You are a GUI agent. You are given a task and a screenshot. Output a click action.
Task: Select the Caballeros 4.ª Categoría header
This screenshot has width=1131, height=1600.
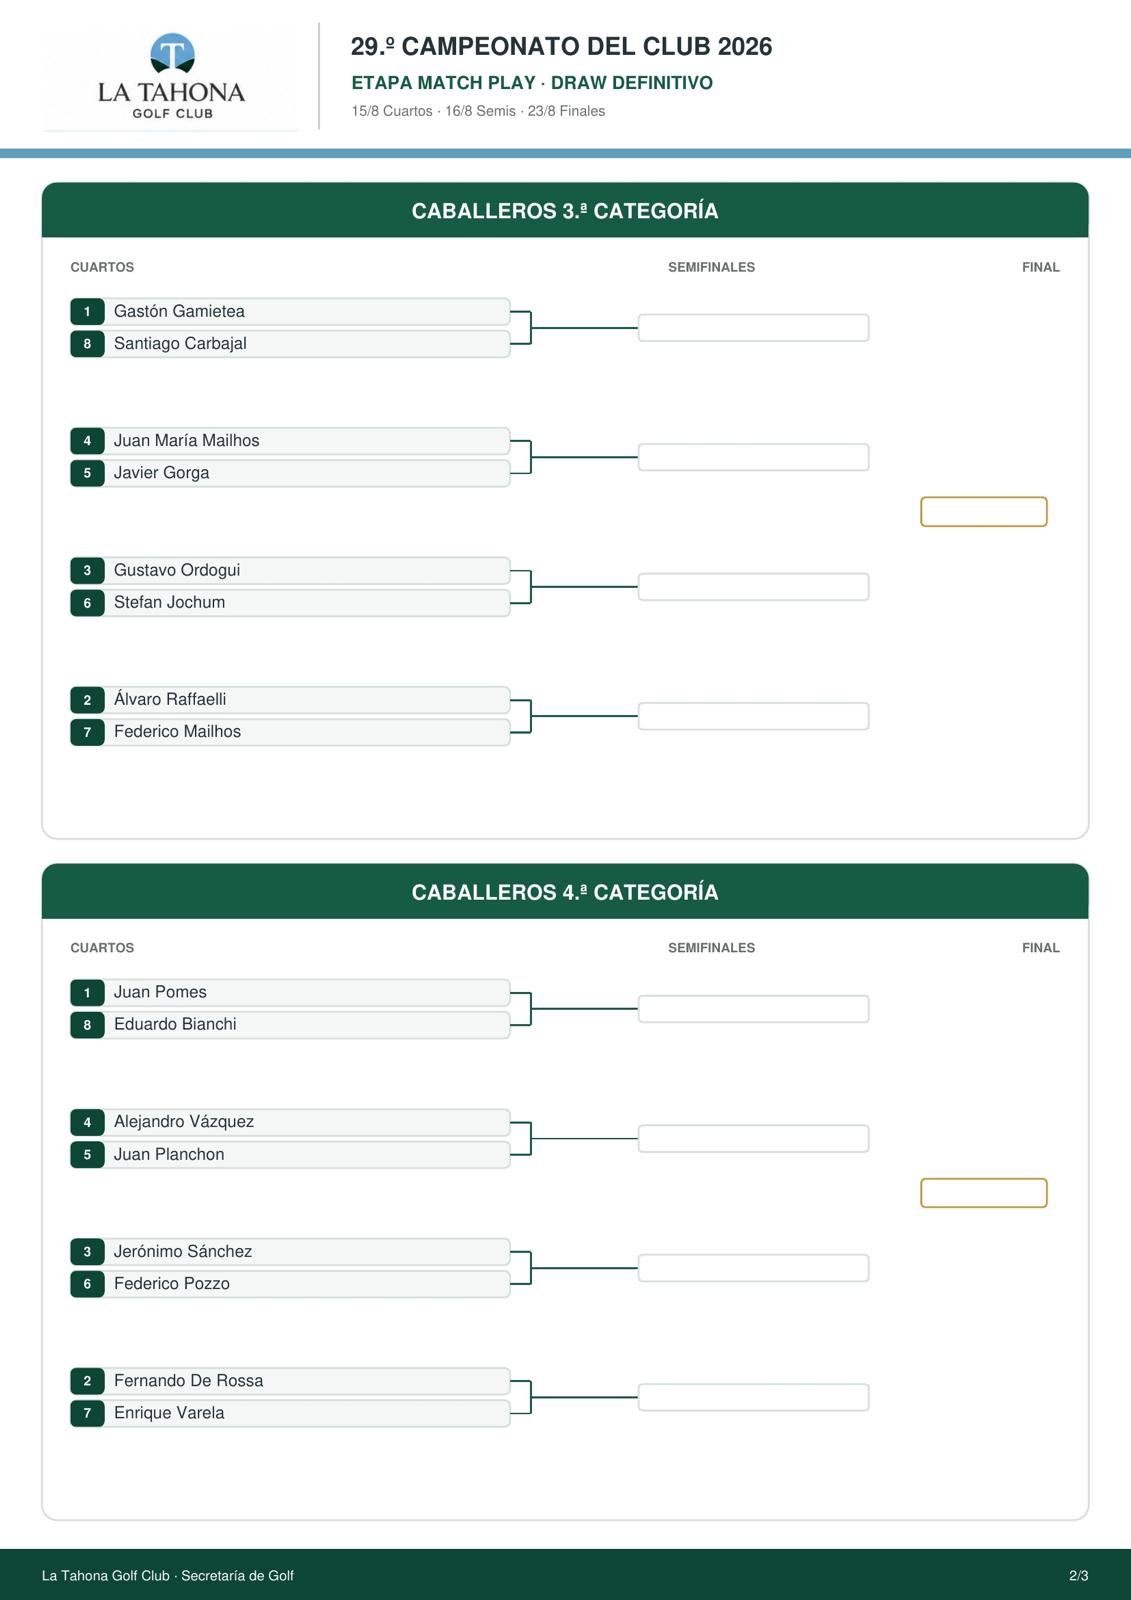click(565, 891)
